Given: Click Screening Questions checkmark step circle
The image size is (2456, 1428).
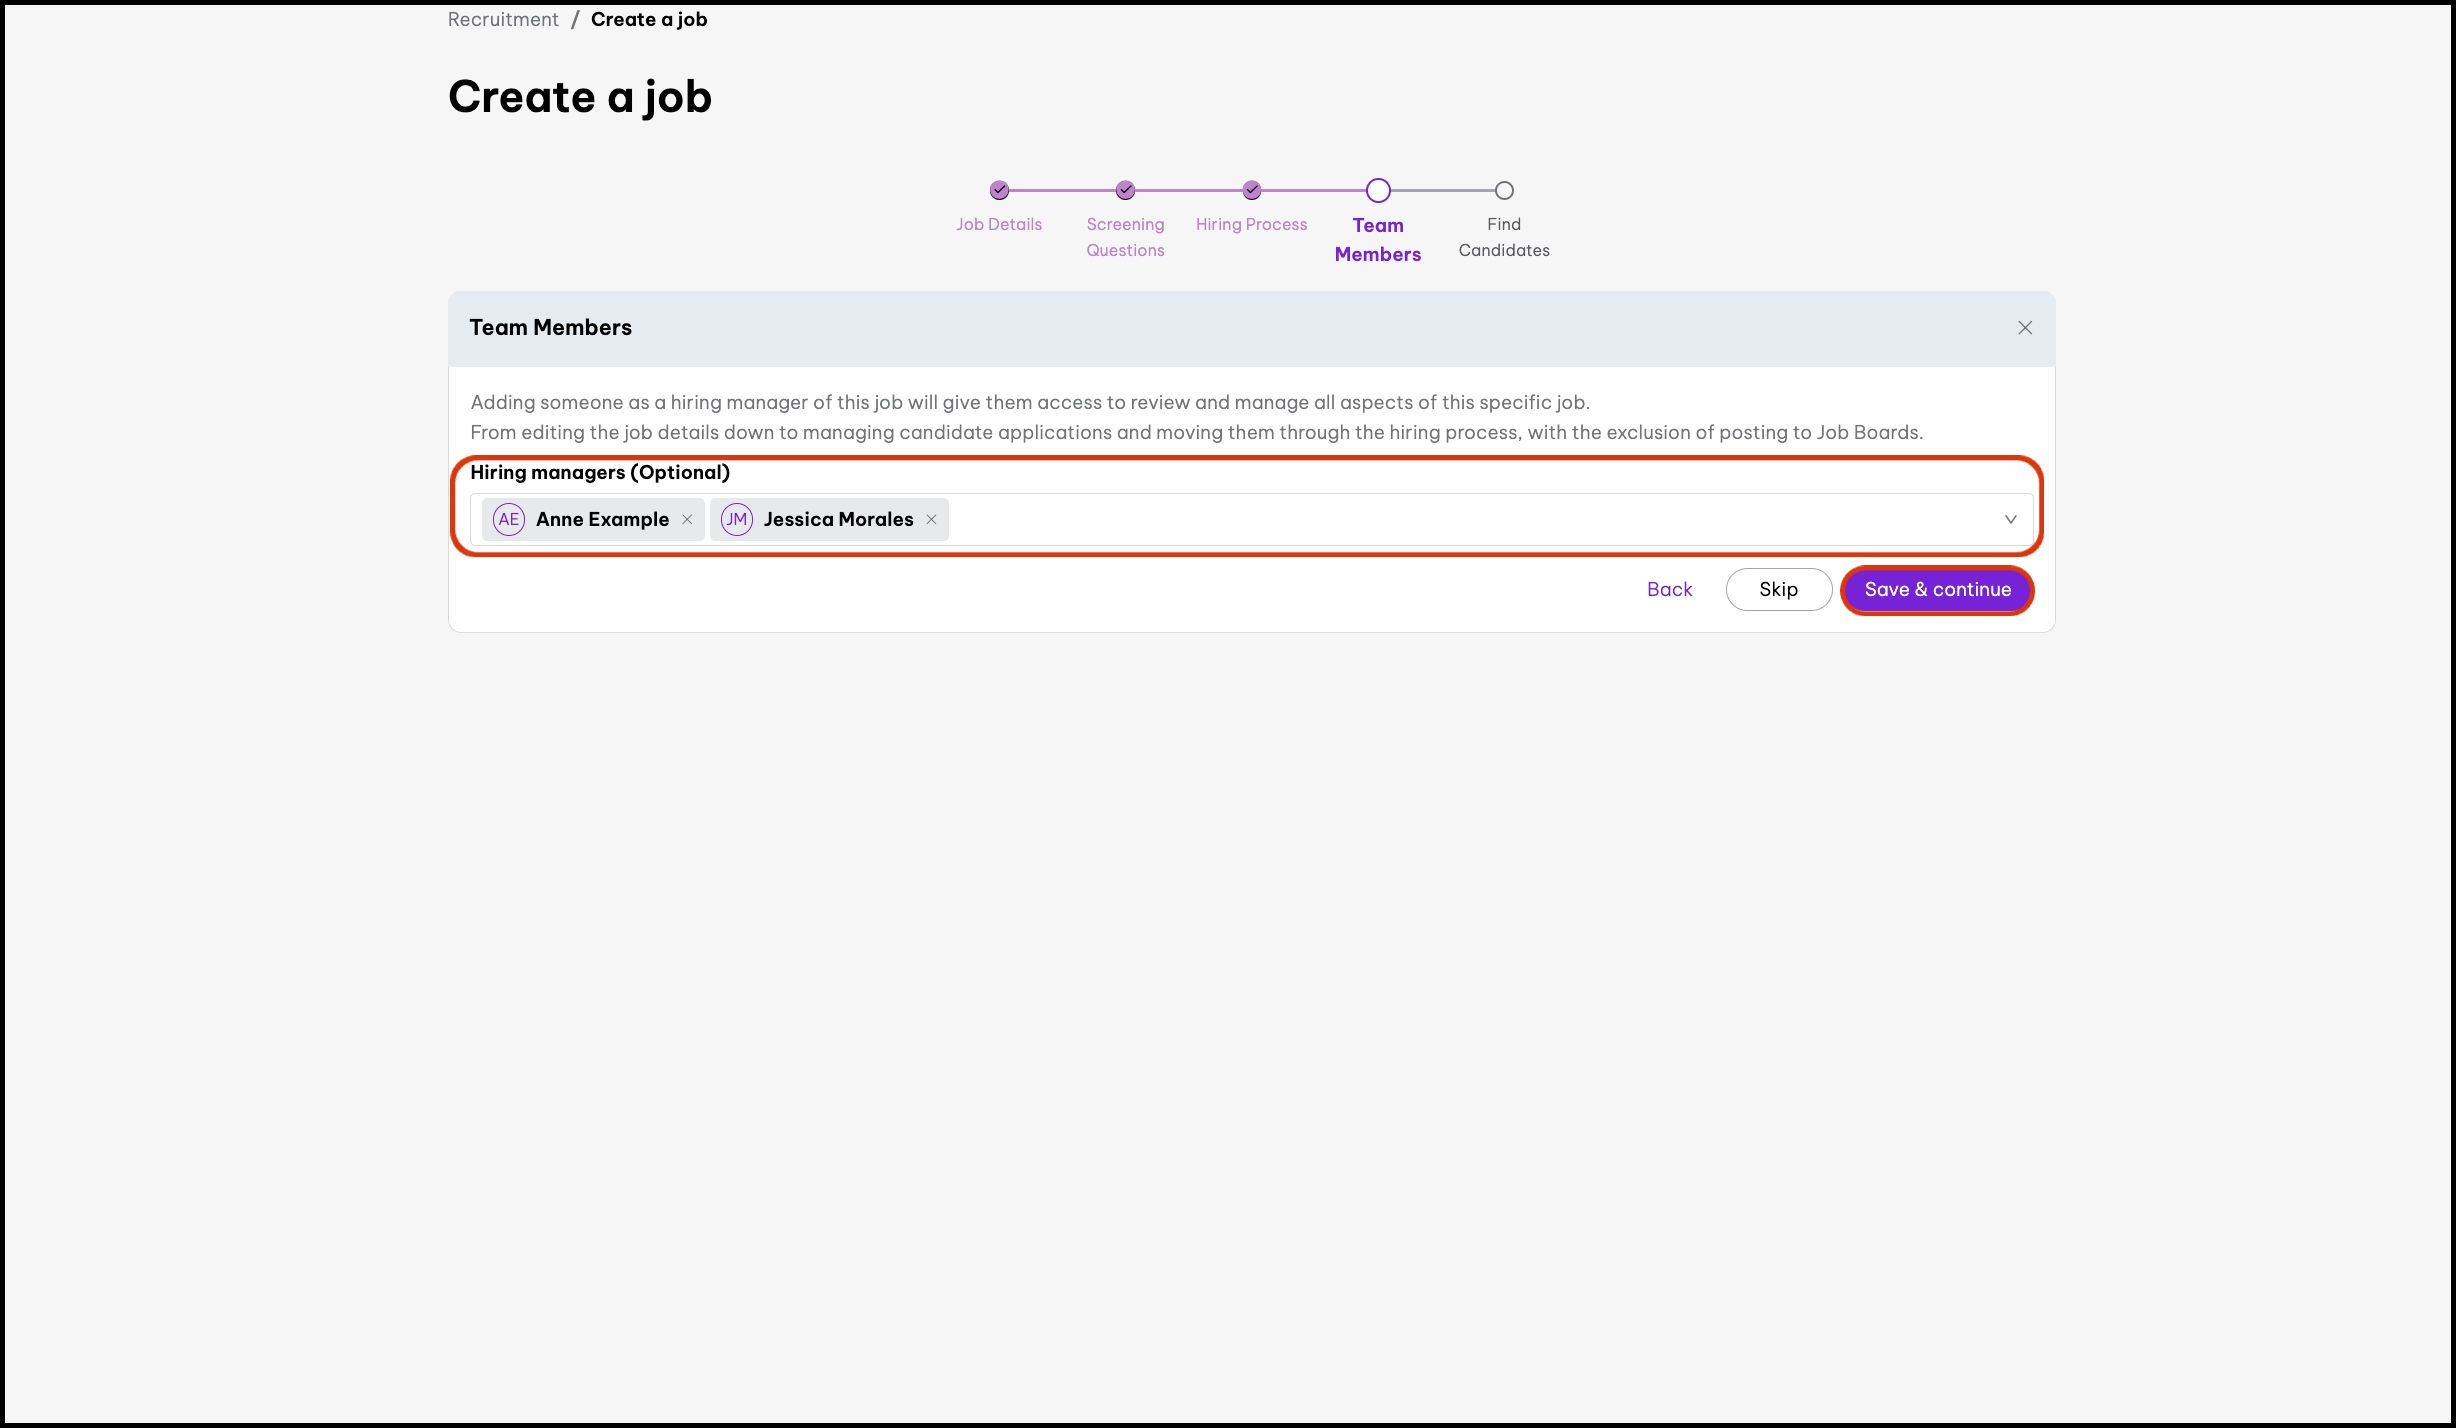Looking at the screenshot, I should click(1125, 190).
